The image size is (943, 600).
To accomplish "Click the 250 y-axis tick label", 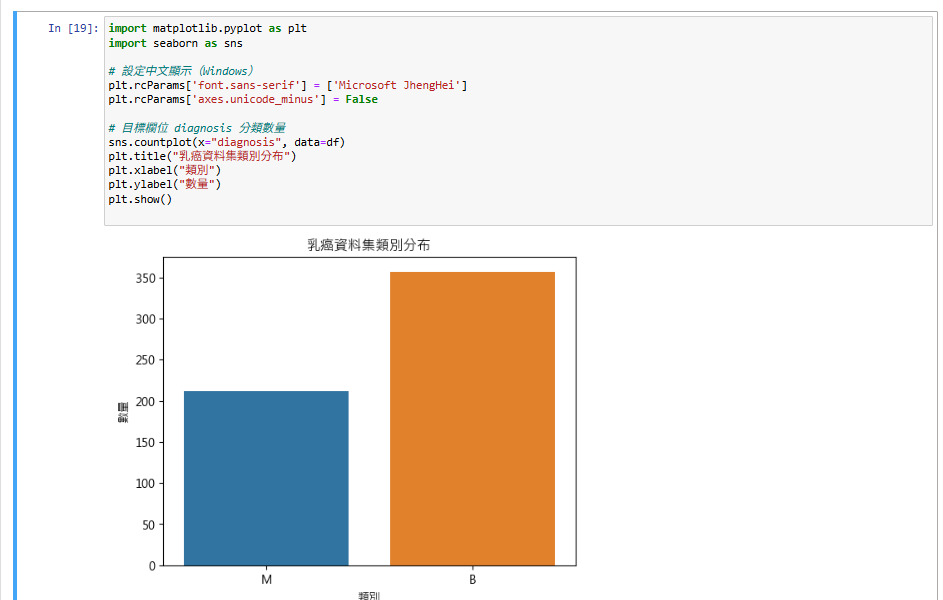I will tap(146, 360).
